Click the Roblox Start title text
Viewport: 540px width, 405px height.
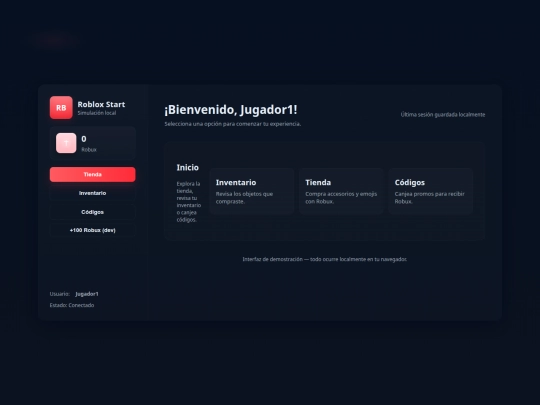pyautogui.click(x=101, y=104)
